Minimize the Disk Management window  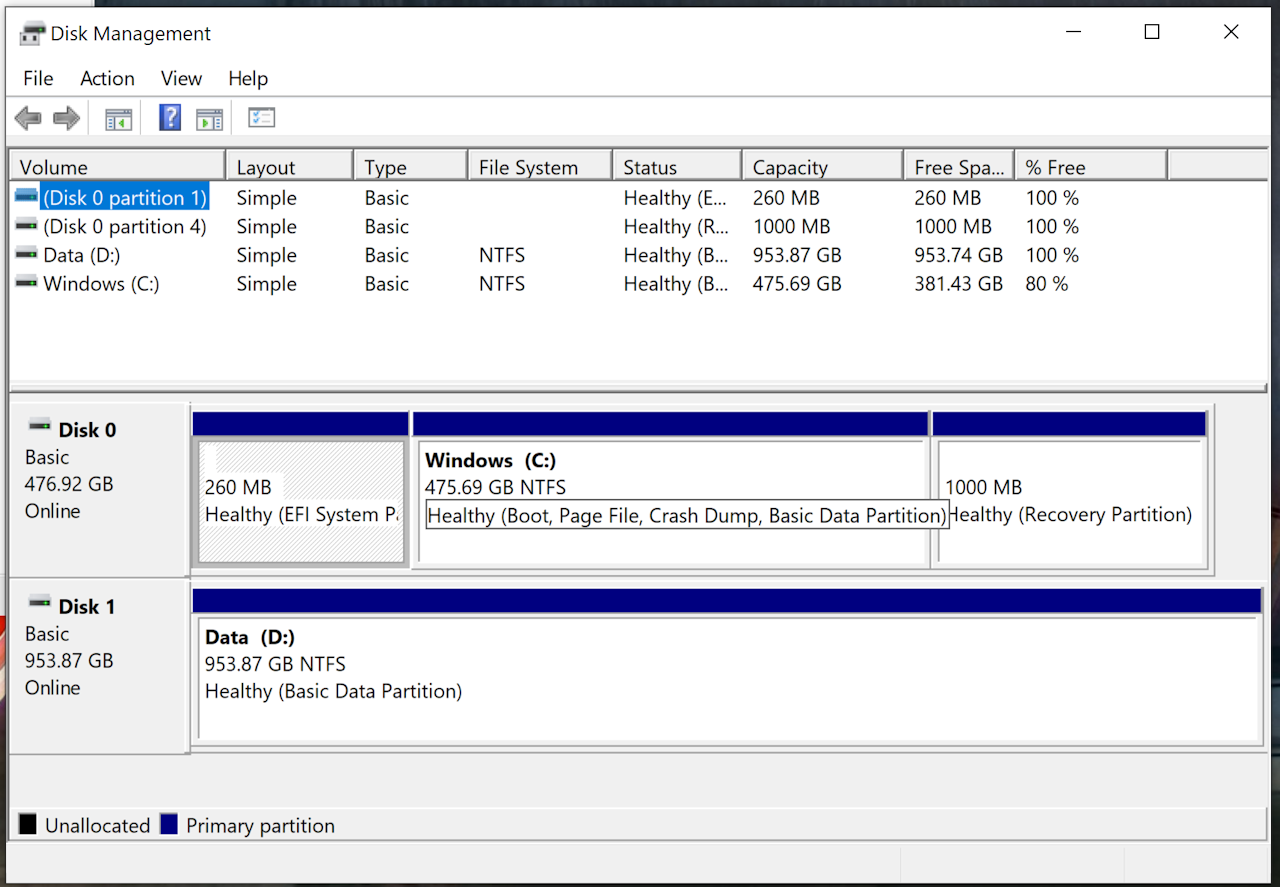pyautogui.click(x=1073, y=32)
